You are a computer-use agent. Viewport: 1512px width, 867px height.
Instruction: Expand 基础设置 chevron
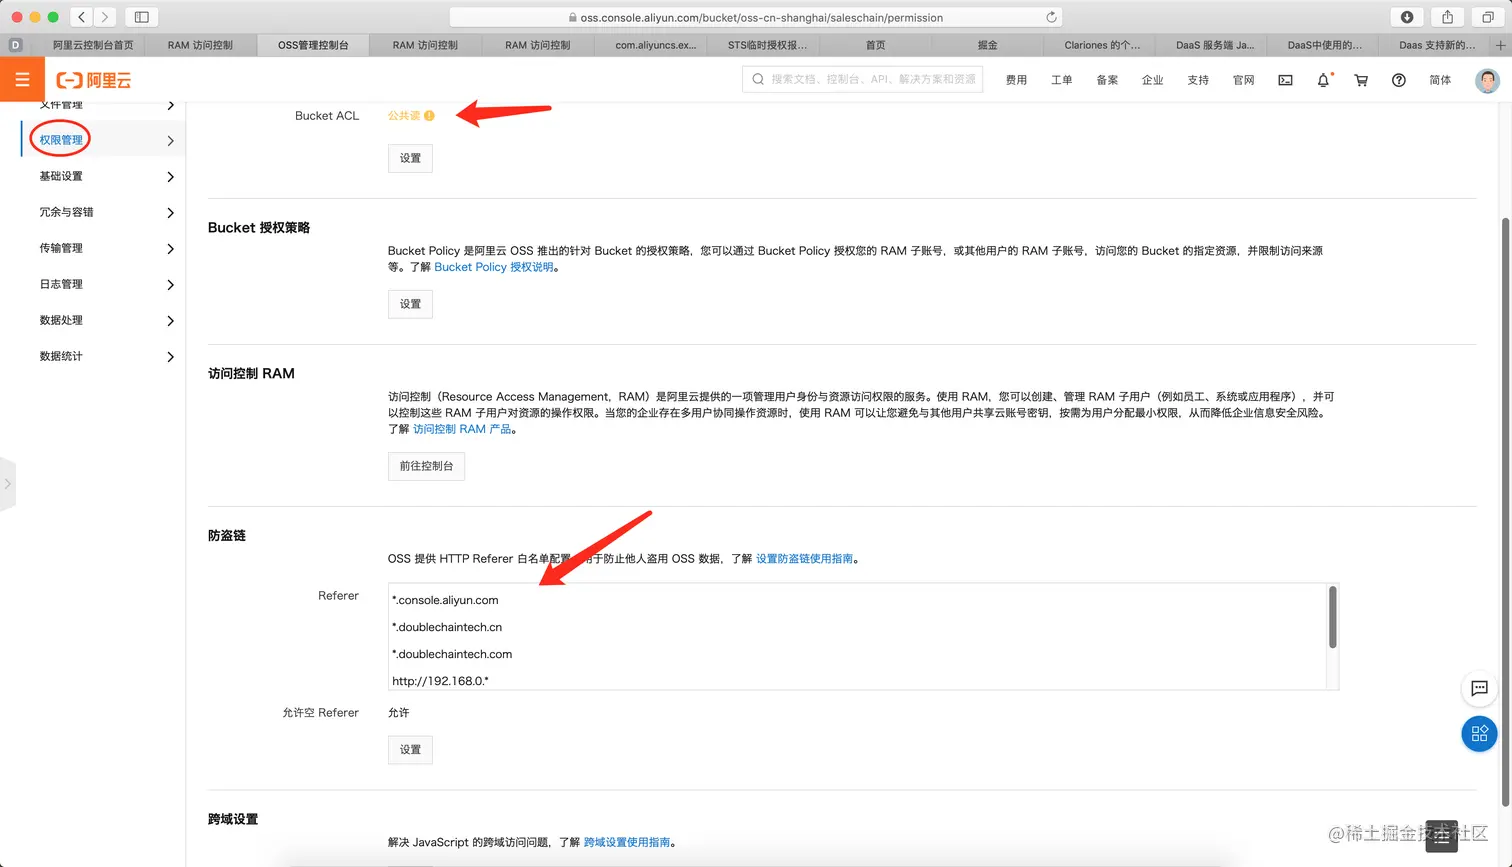pos(170,177)
